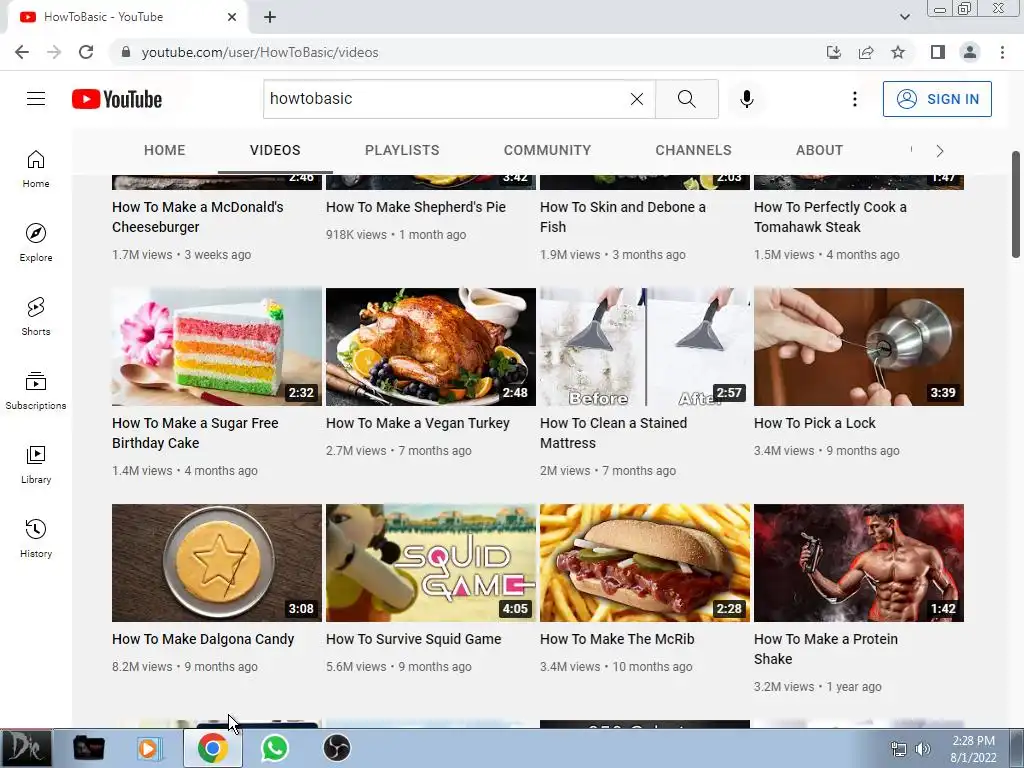Open How To Skin and Debone a Fish
Image resolution: width=1024 pixels, height=768 pixels.
click(622, 217)
